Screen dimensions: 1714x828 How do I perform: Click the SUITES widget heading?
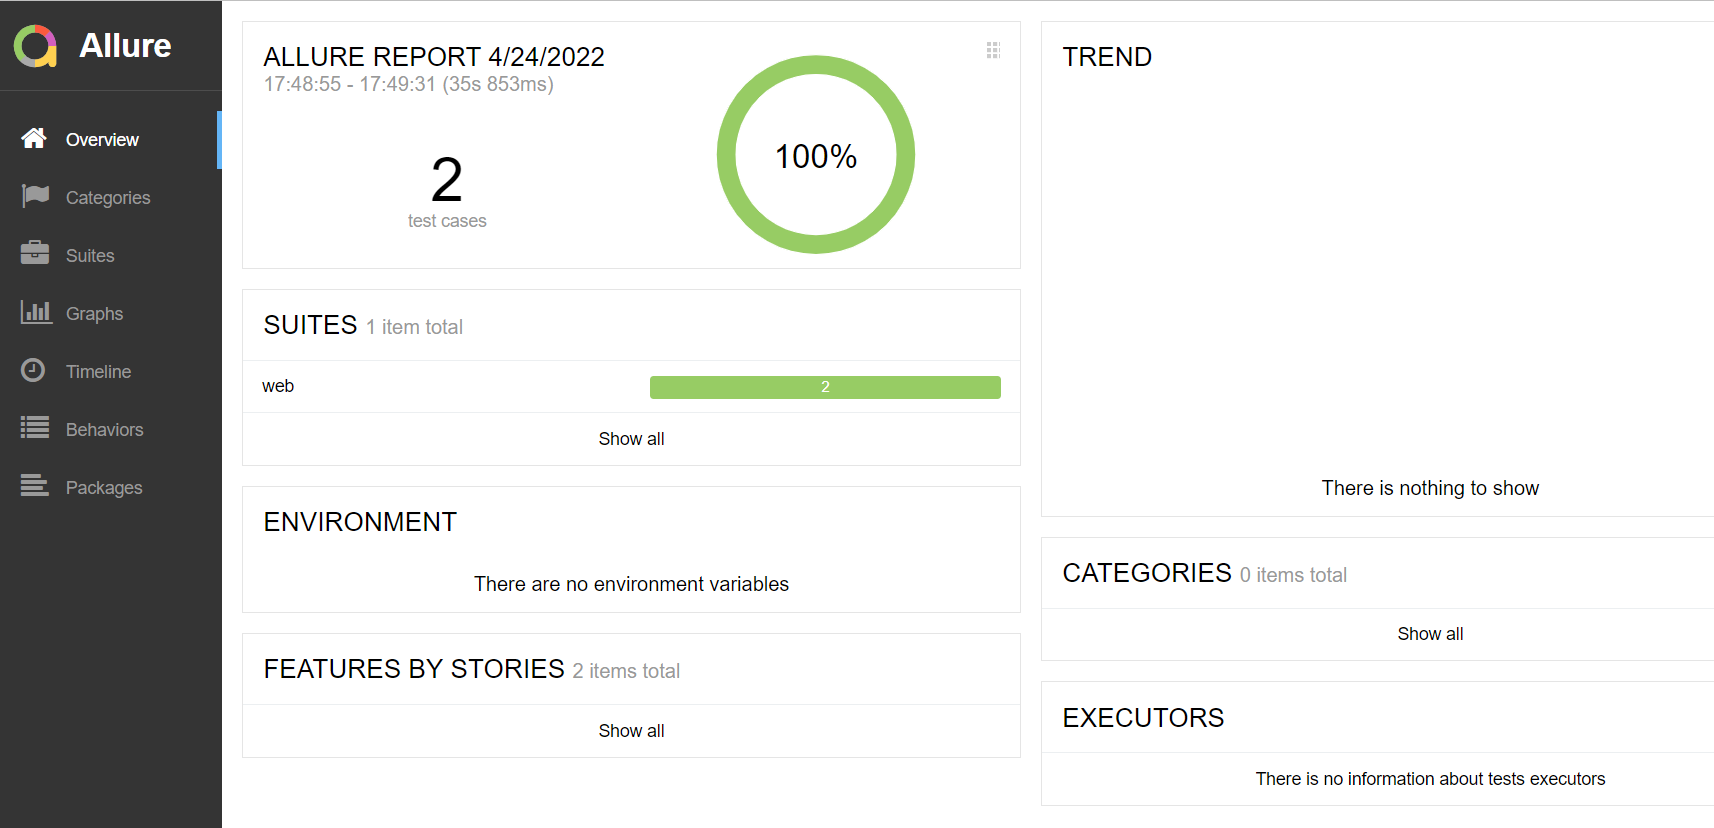(x=310, y=325)
